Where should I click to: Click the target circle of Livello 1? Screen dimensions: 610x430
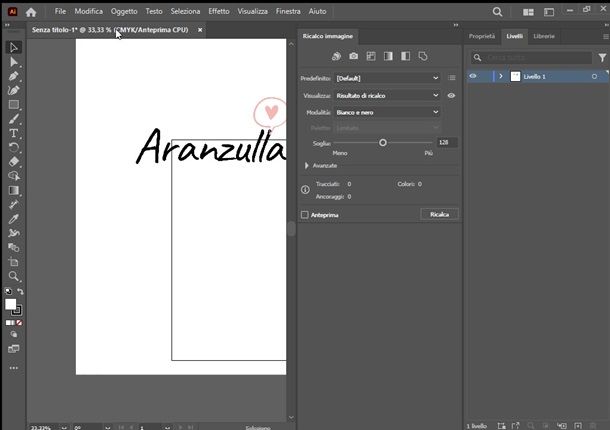click(594, 76)
